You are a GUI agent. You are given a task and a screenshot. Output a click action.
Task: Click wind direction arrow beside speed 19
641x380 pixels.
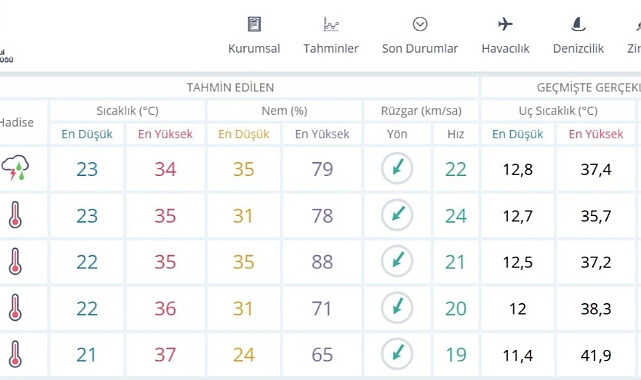click(397, 354)
